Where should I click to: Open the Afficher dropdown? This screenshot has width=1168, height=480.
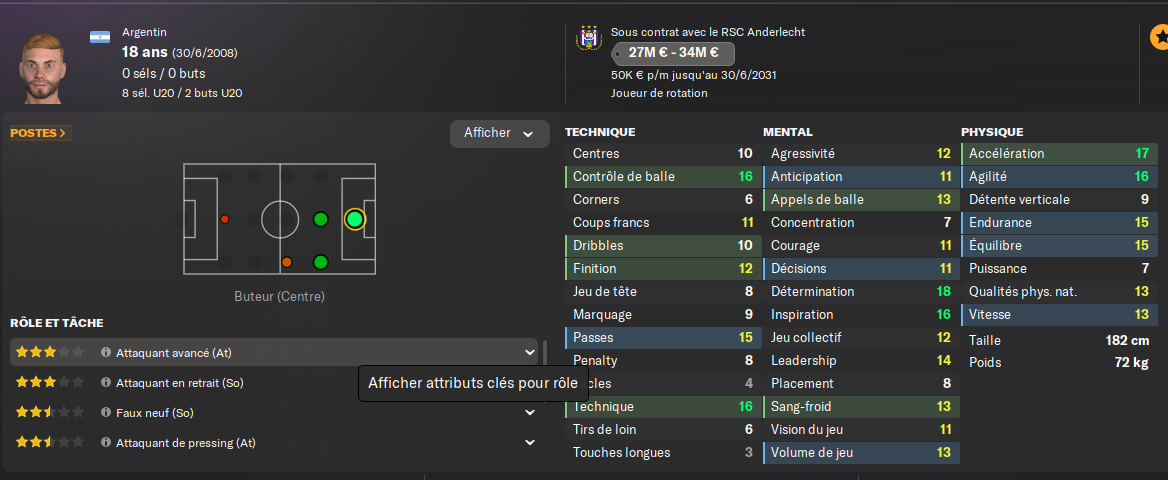[x=499, y=133]
